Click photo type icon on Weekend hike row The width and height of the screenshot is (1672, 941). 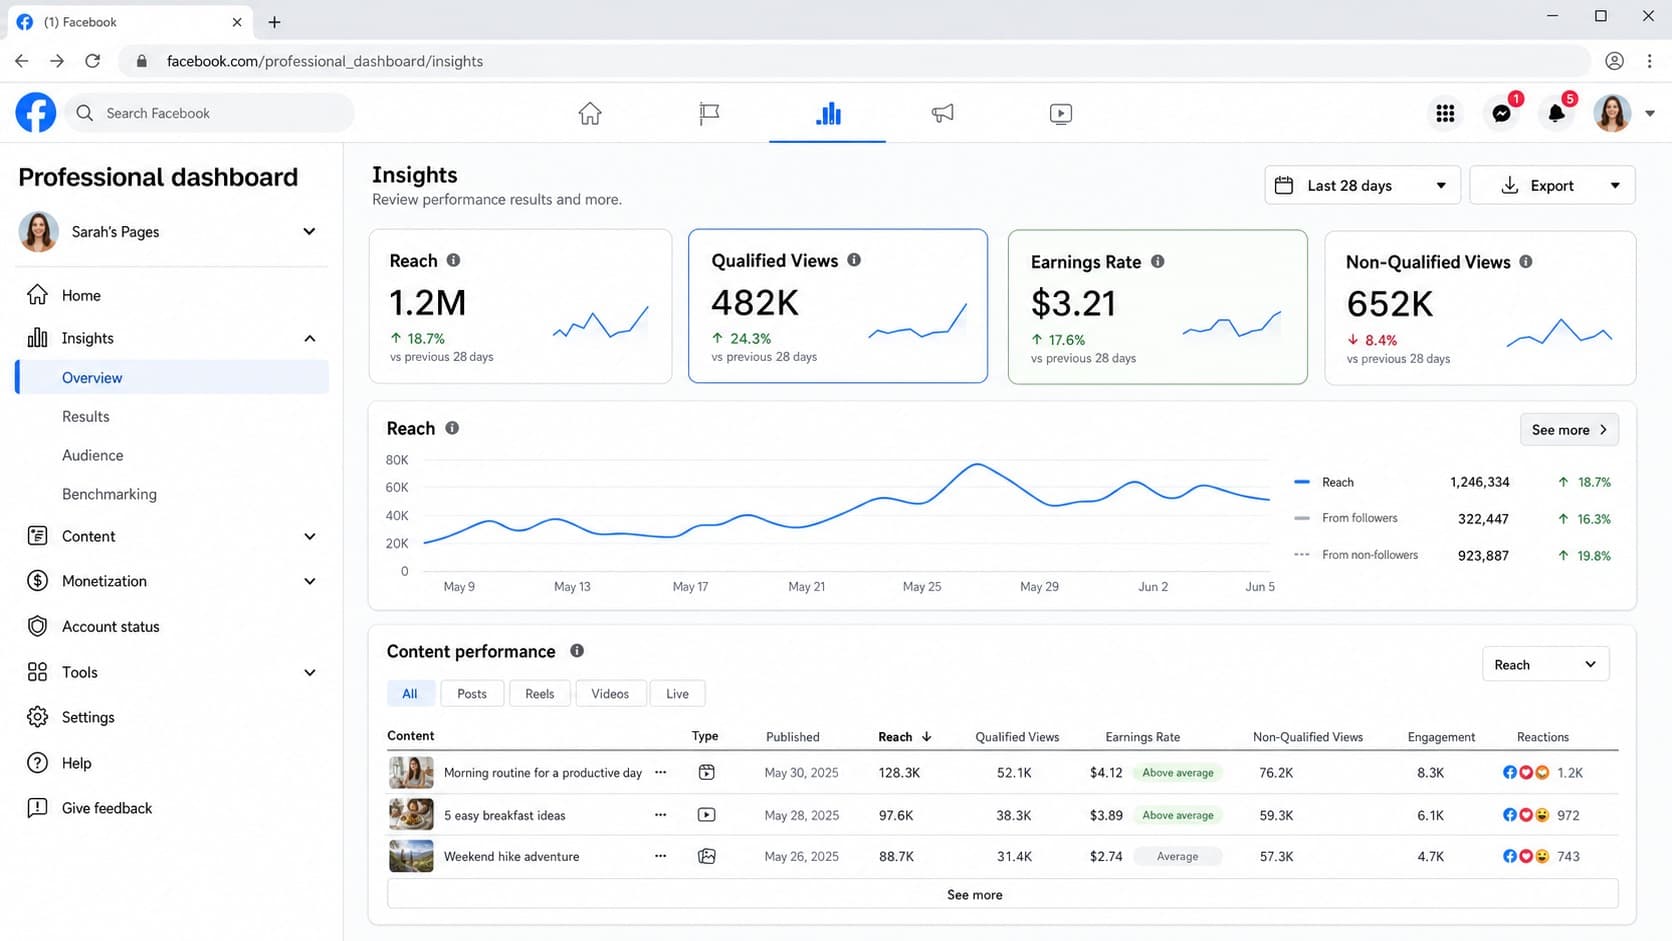coord(706,856)
